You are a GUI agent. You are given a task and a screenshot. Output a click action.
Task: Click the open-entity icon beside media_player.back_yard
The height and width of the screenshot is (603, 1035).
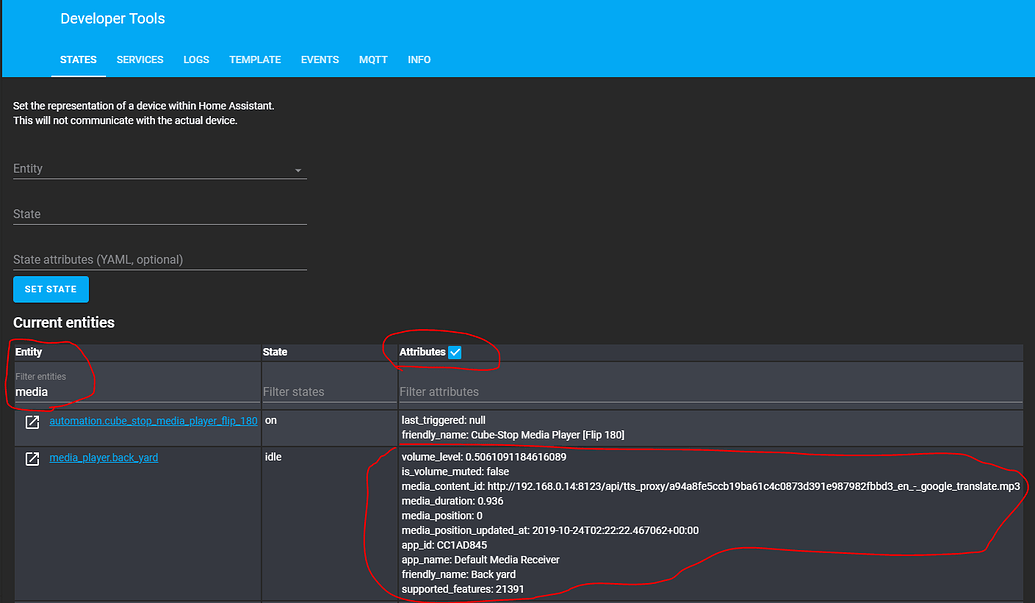32,456
